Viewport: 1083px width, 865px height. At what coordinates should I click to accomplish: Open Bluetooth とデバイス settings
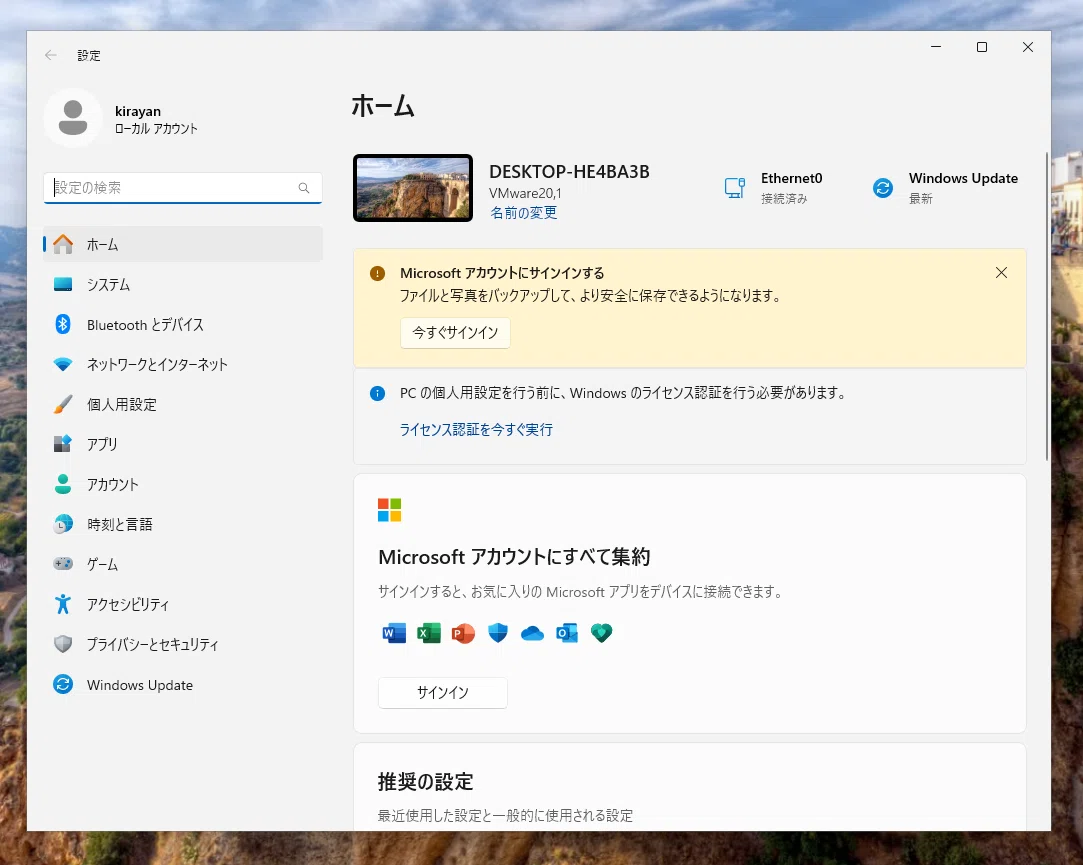pos(183,324)
